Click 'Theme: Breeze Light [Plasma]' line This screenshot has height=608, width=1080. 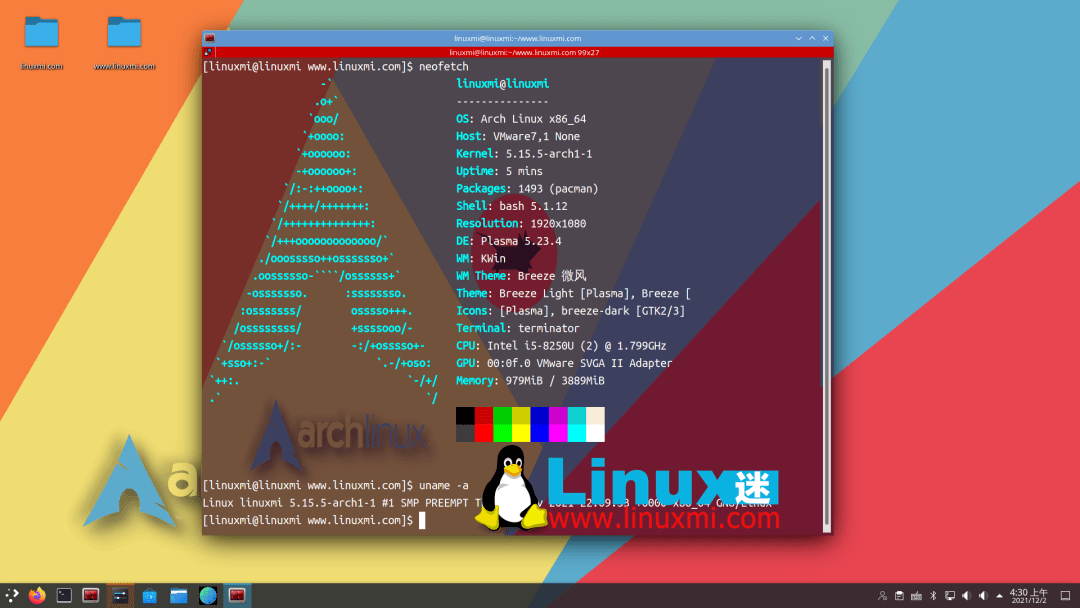(x=574, y=293)
